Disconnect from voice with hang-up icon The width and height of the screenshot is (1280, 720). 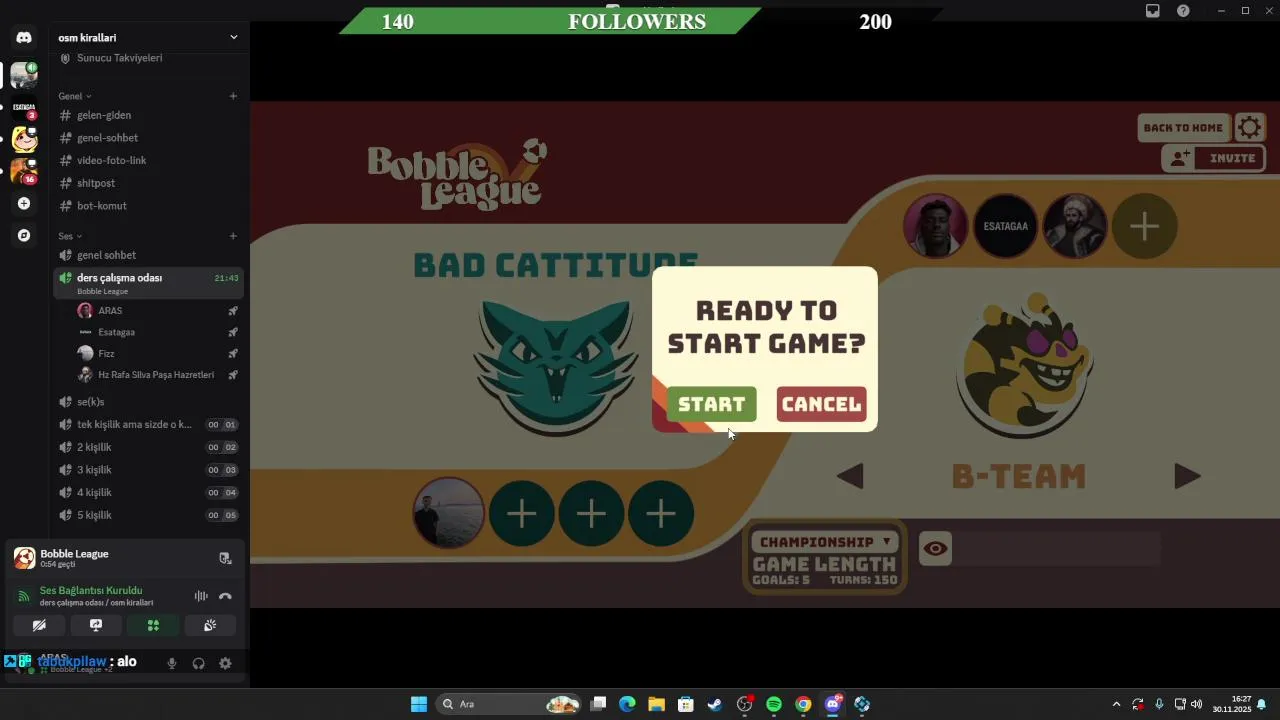click(x=225, y=596)
